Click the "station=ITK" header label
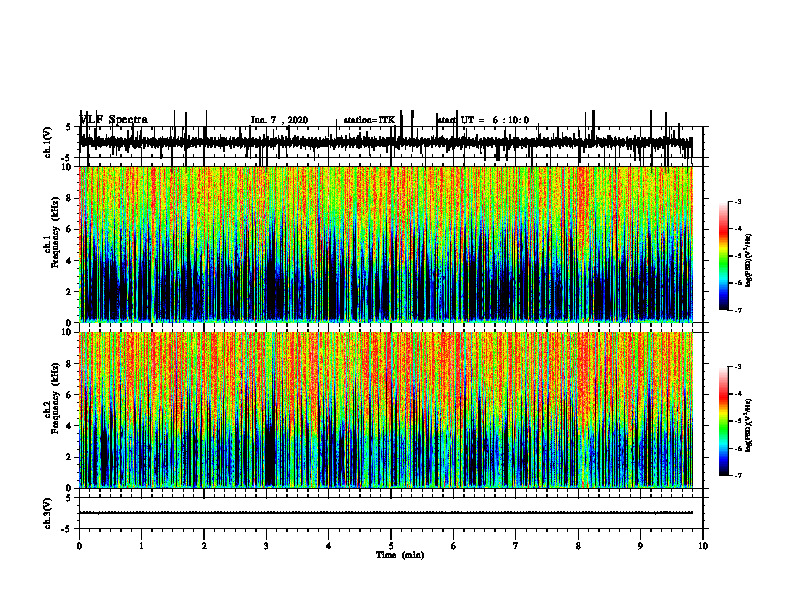 pos(369,120)
